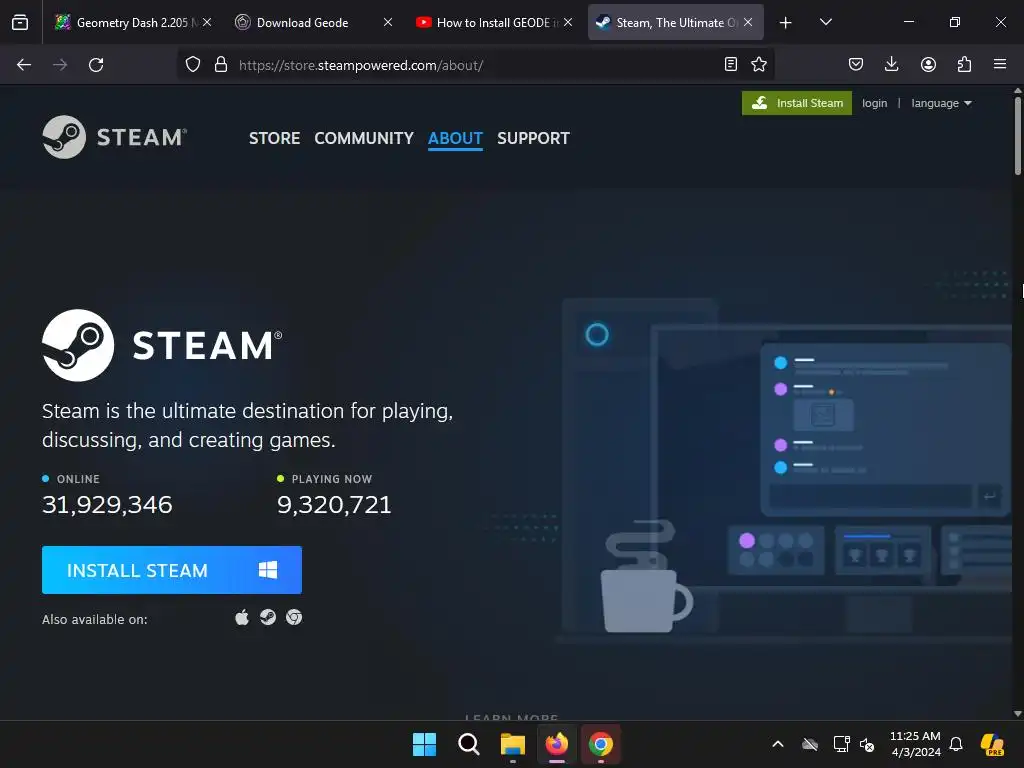Open the STORE menu
Image resolution: width=1024 pixels, height=768 pixels.
[x=274, y=138]
